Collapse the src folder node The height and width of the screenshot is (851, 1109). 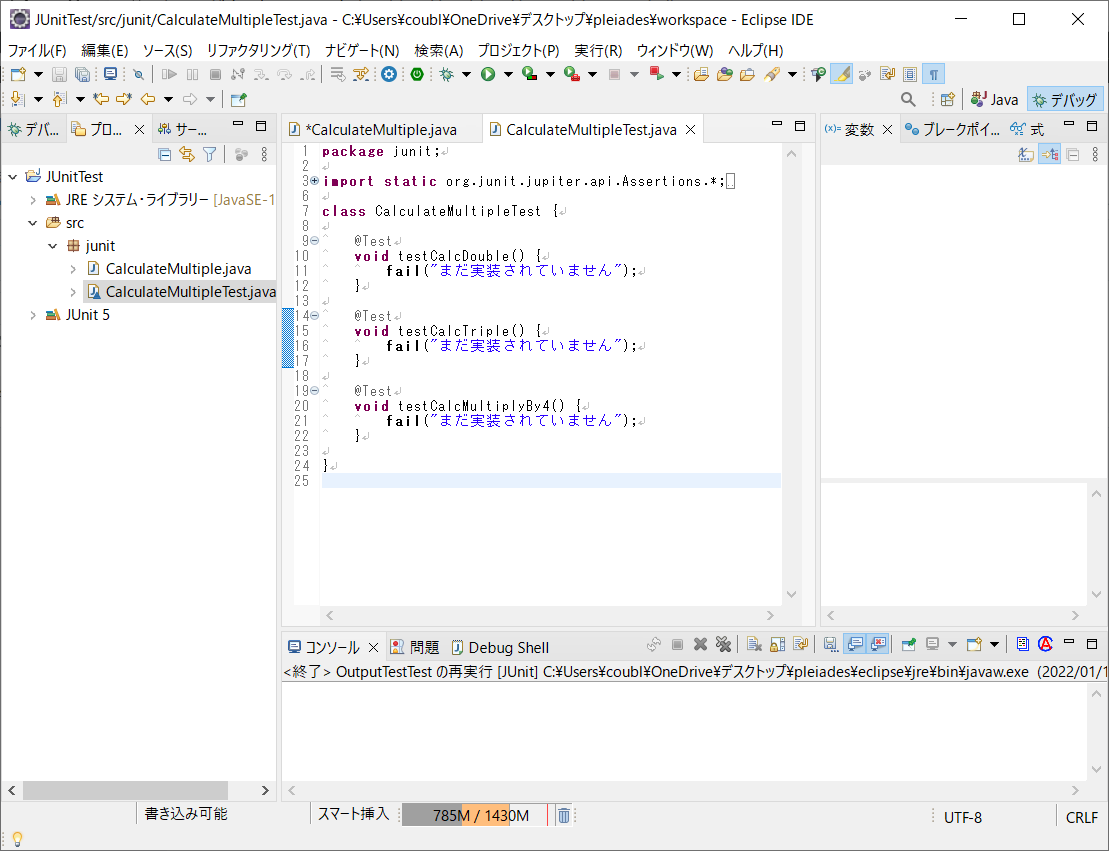pos(33,223)
